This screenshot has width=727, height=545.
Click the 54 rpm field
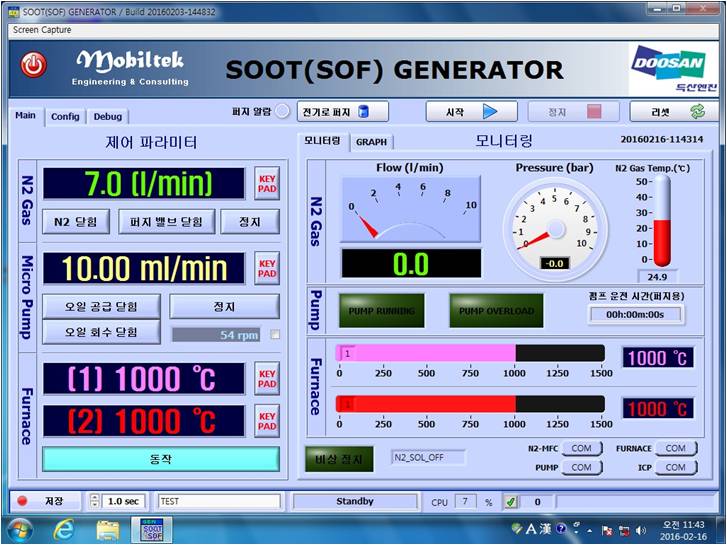point(216,334)
